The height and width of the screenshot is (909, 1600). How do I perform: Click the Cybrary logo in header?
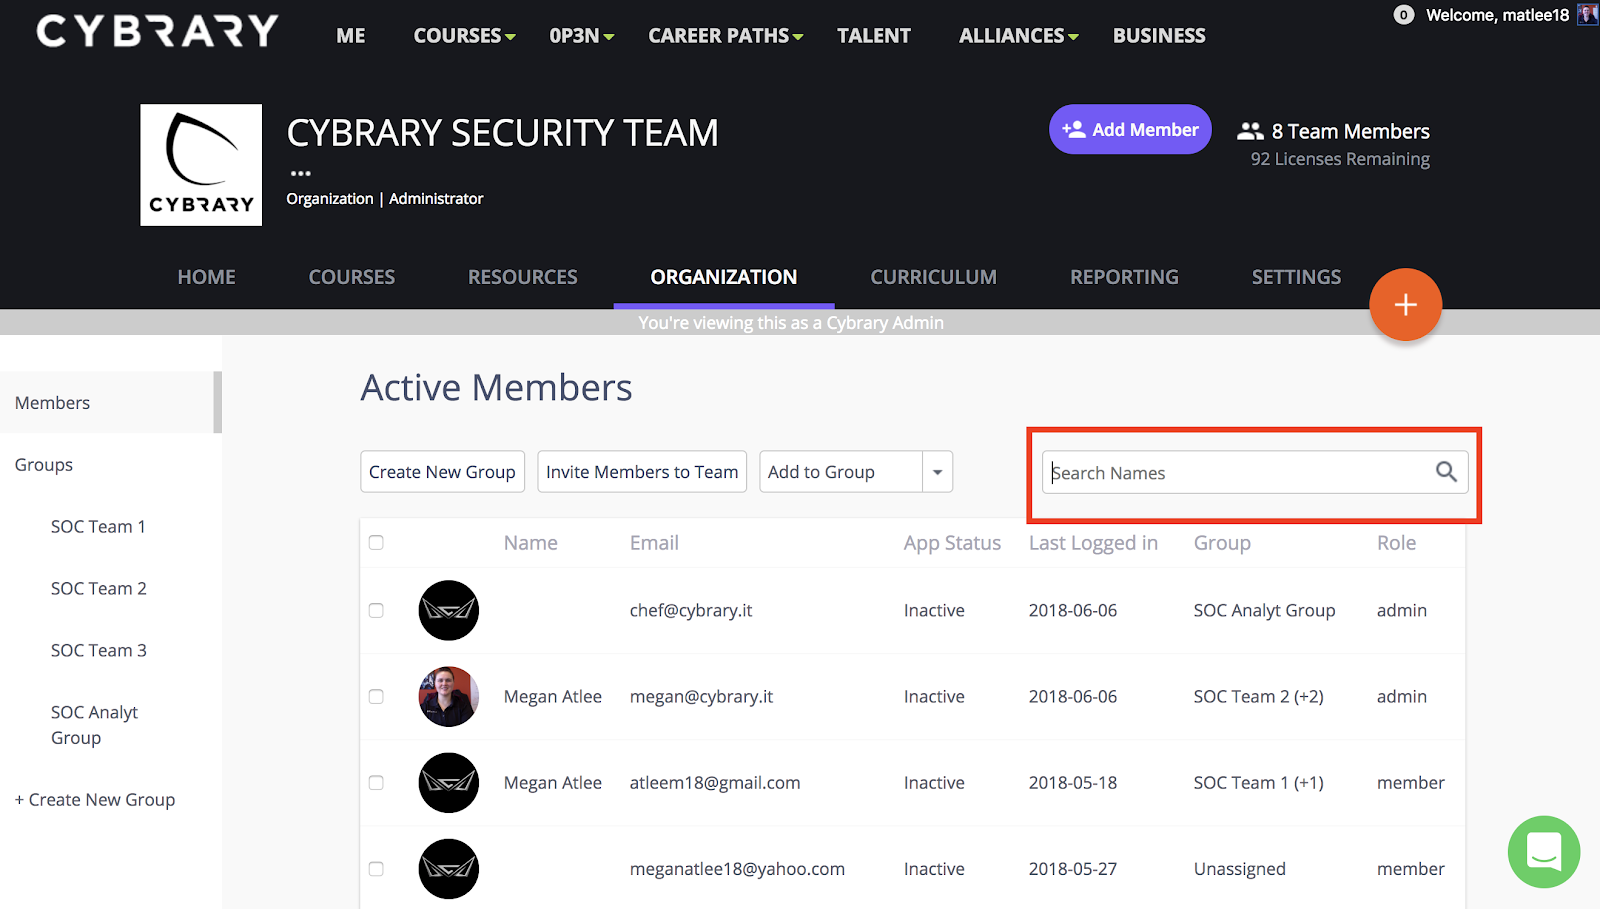click(x=157, y=31)
